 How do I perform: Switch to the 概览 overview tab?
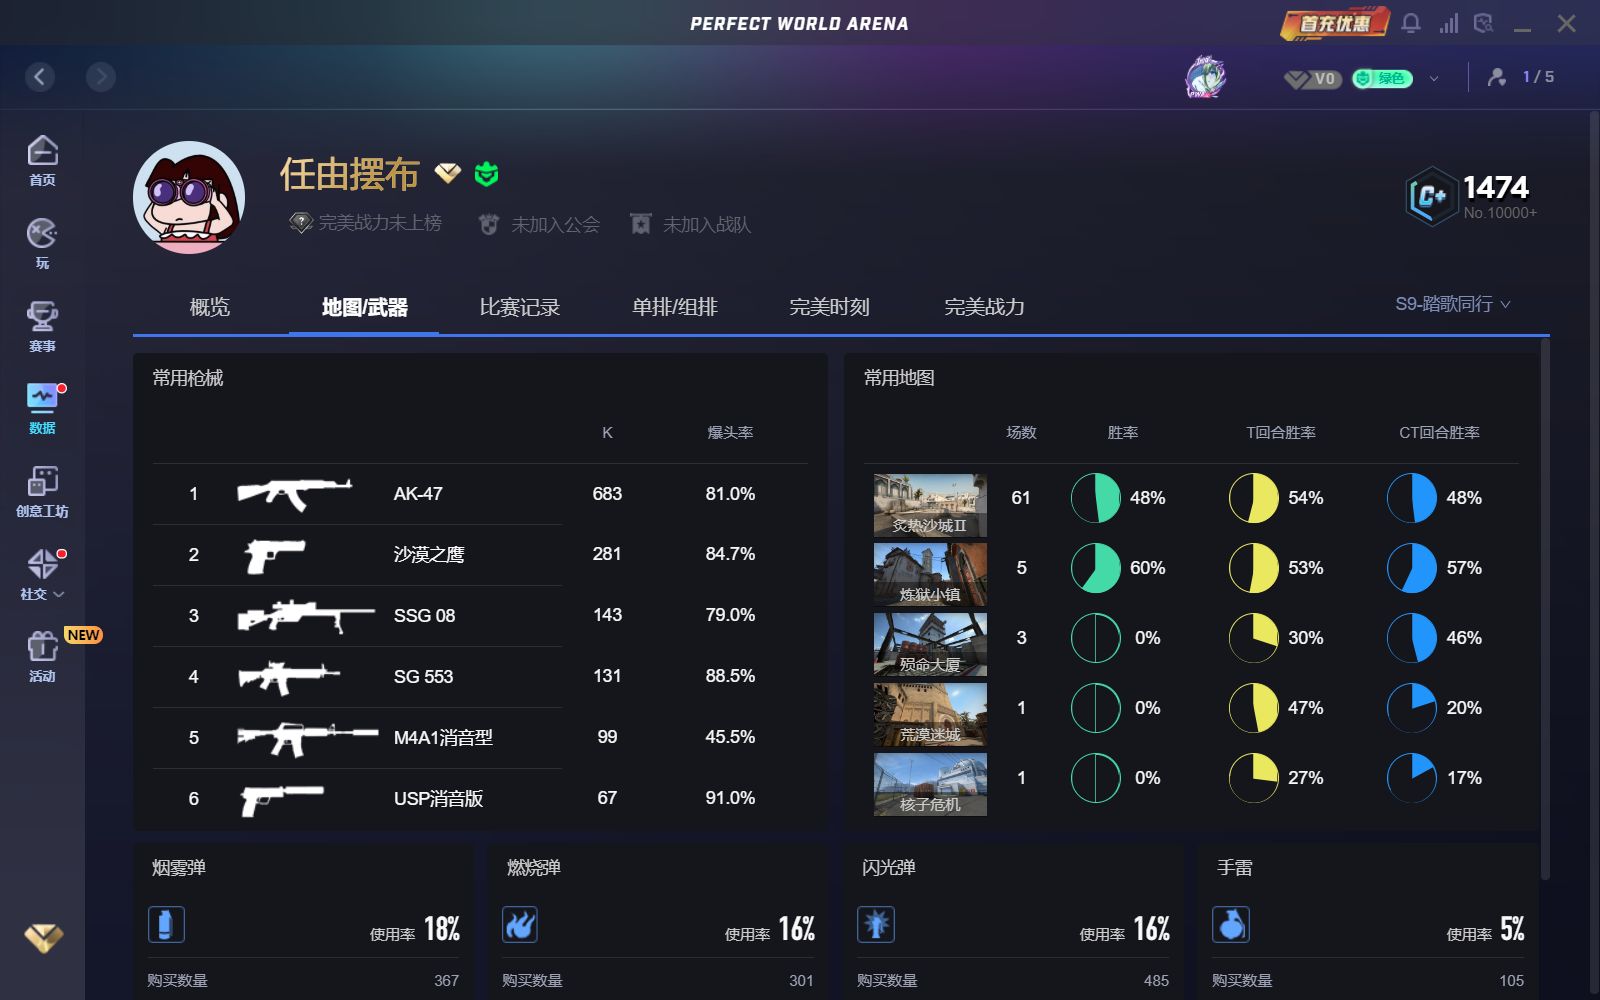(x=210, y=307)
